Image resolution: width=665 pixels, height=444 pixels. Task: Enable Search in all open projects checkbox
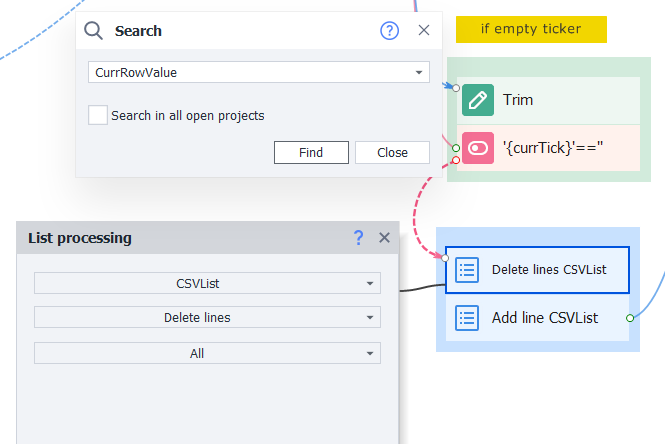(98, 115)
